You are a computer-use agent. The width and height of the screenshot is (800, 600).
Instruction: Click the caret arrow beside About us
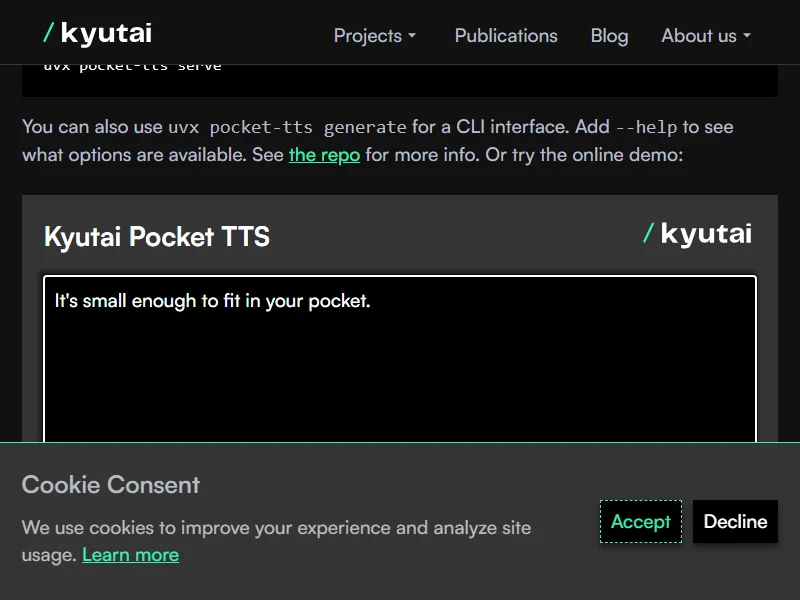click(746, 36)
